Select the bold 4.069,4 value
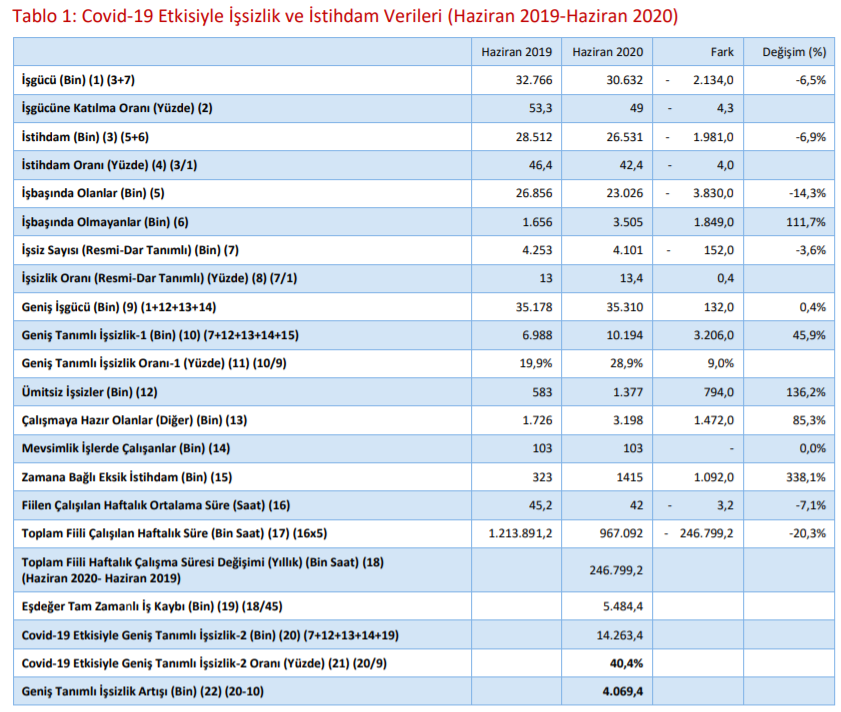 [x=623, y=691]
